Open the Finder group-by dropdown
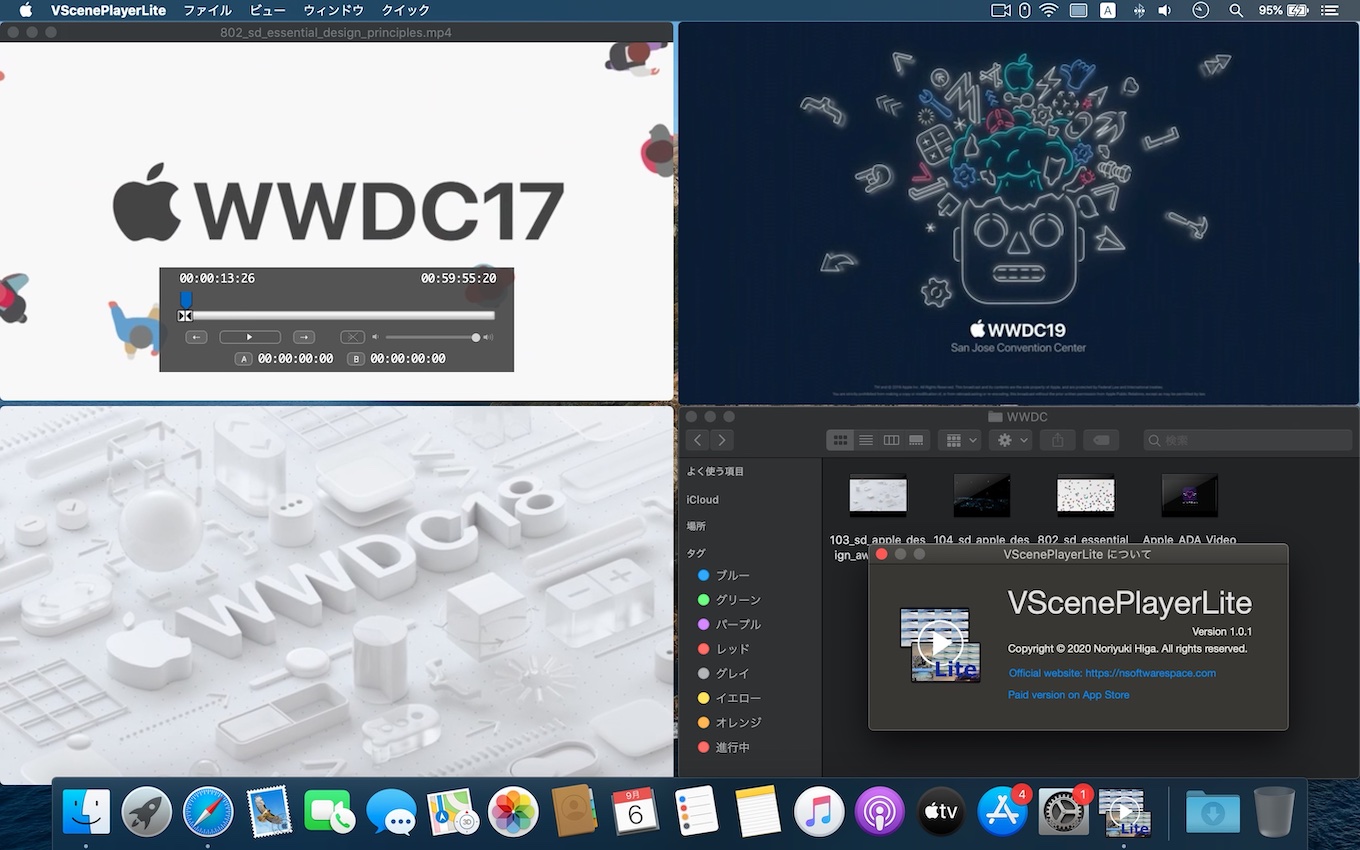The image size is (1360, 850). pos(959,440)
